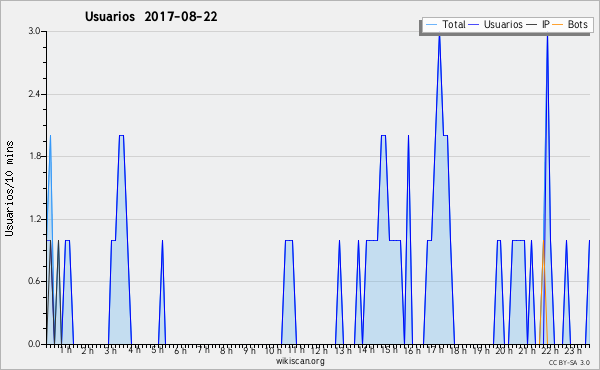The width and height of the screenshot is (600, 370).
Task: Click the y-axis value 0.6
Action: pyautogui.click(x=35, y=281)
